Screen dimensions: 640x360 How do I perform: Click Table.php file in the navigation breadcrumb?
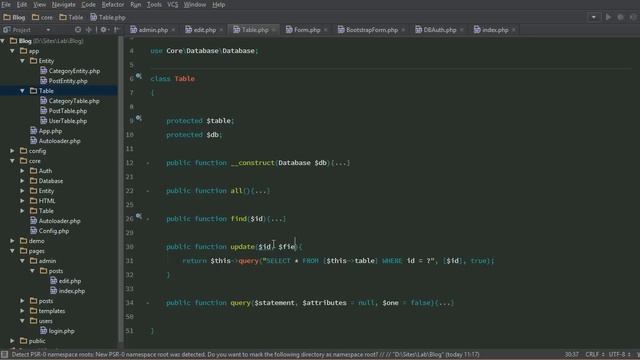108,17
